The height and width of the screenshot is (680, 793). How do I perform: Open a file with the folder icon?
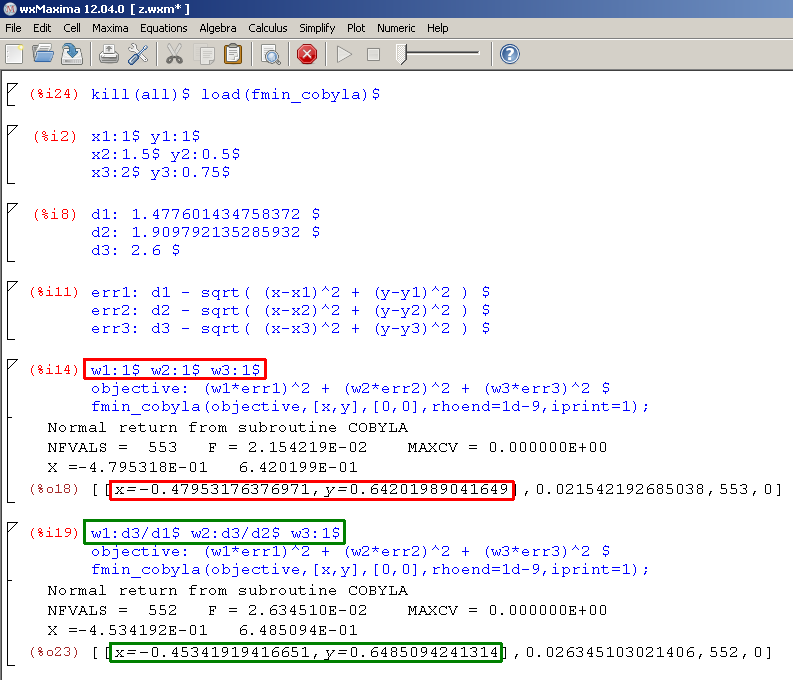point(43,54)
